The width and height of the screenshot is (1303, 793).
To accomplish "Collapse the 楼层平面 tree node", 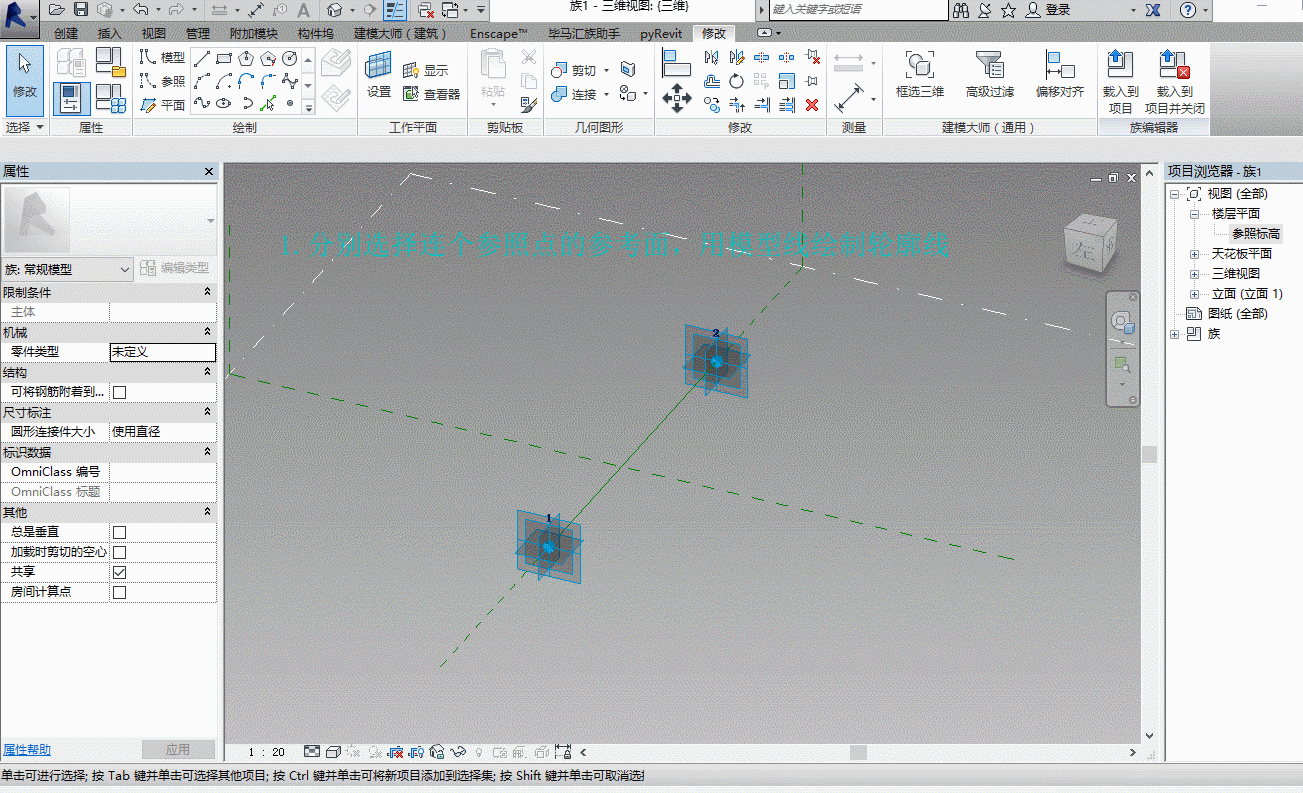I will [1194, 214].
